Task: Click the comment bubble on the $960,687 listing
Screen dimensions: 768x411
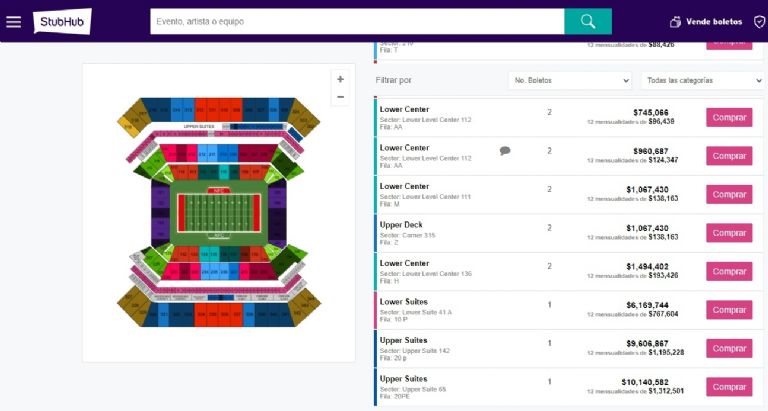Action: click(505, 151)
